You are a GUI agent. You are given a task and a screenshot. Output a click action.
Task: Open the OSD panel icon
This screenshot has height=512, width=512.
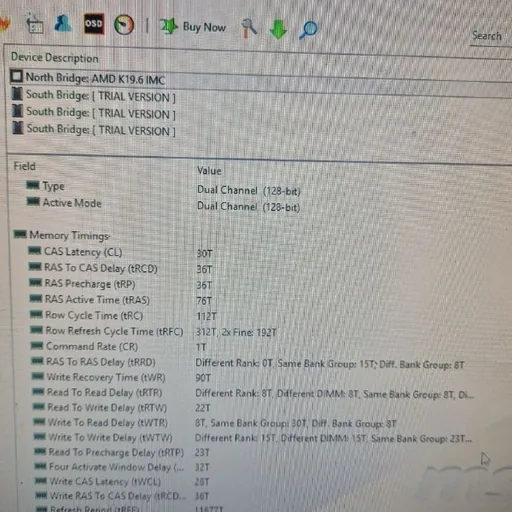(x=94, y=24)
